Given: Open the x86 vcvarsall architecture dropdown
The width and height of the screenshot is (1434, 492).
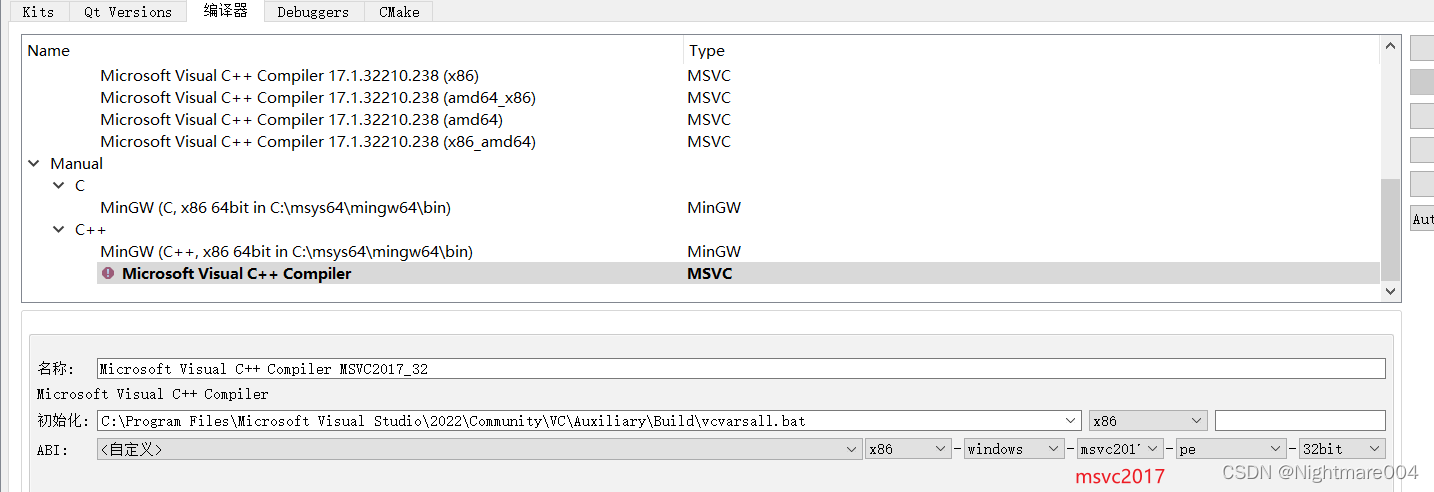Looking at the screenshot, I should [x=1148, y=421].
